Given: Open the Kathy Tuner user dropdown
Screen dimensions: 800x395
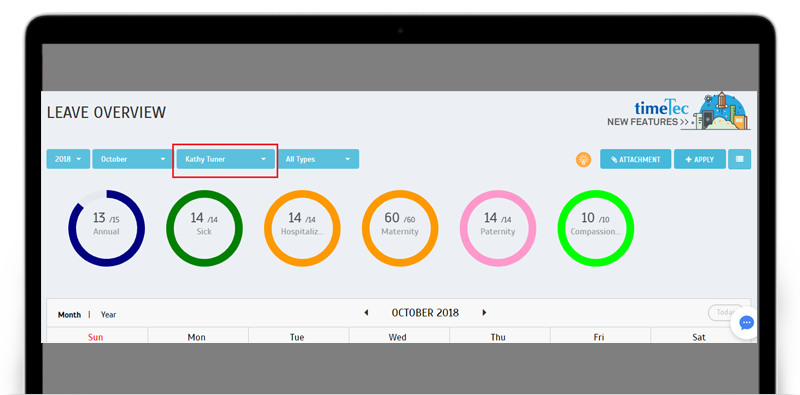Looking at the screenshot, I should [x=226, y=159].
